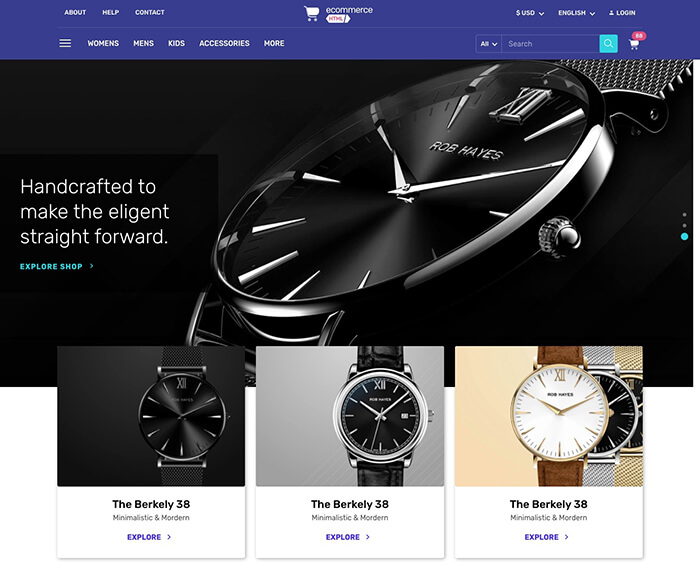The width and height of the screenshot is (700, 588).
Task: Select the active teal slider dot
Action: pos(684,237)
